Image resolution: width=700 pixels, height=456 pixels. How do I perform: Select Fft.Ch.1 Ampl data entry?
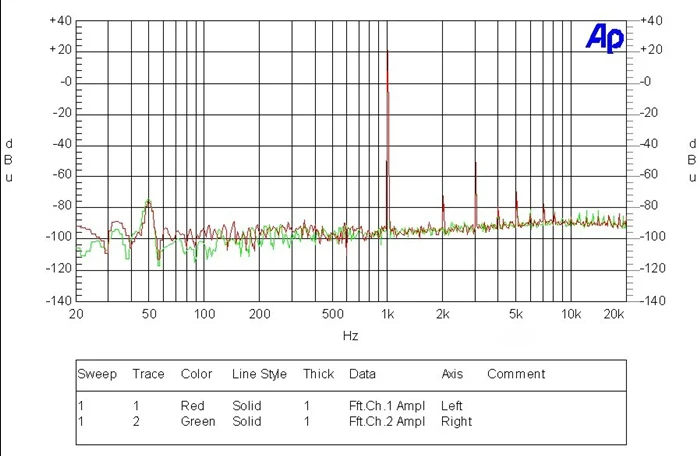click(x=387, y=406)
